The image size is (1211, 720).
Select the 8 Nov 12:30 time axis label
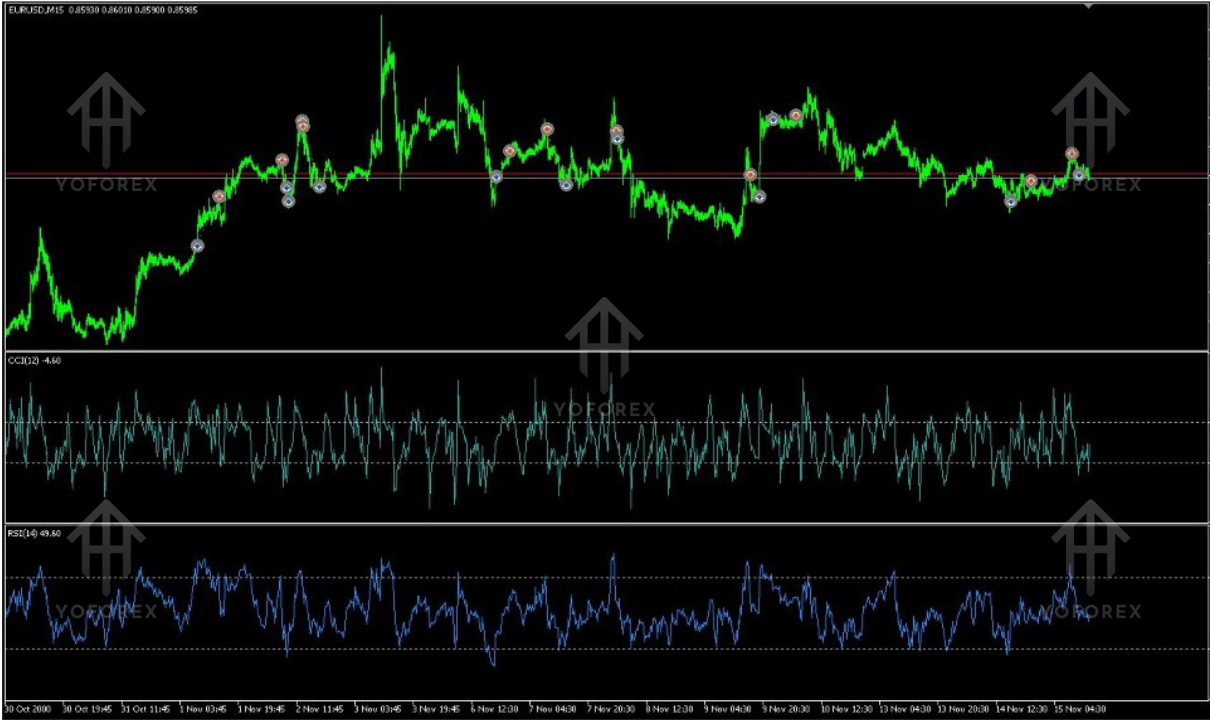(669, 709)
